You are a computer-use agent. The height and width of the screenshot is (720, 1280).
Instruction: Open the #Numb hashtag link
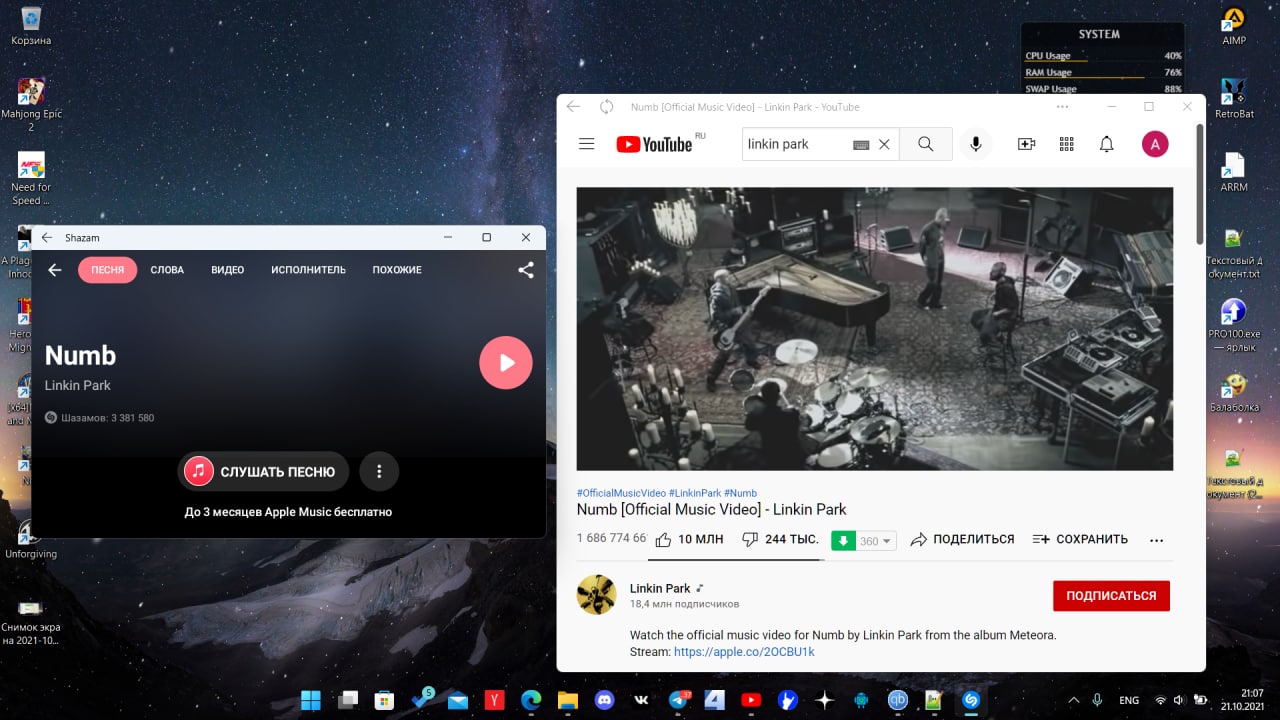(740, 493)
